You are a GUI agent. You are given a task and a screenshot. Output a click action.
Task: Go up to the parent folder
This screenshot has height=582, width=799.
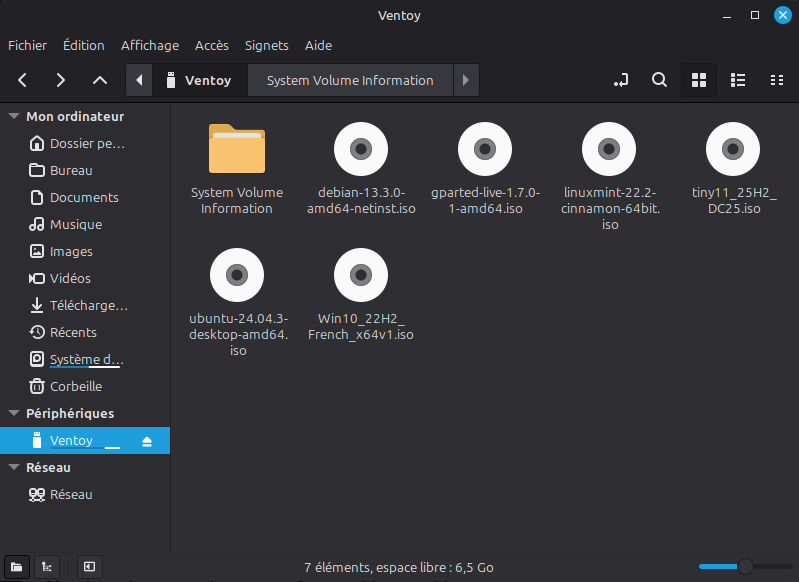tap(99, 80)
